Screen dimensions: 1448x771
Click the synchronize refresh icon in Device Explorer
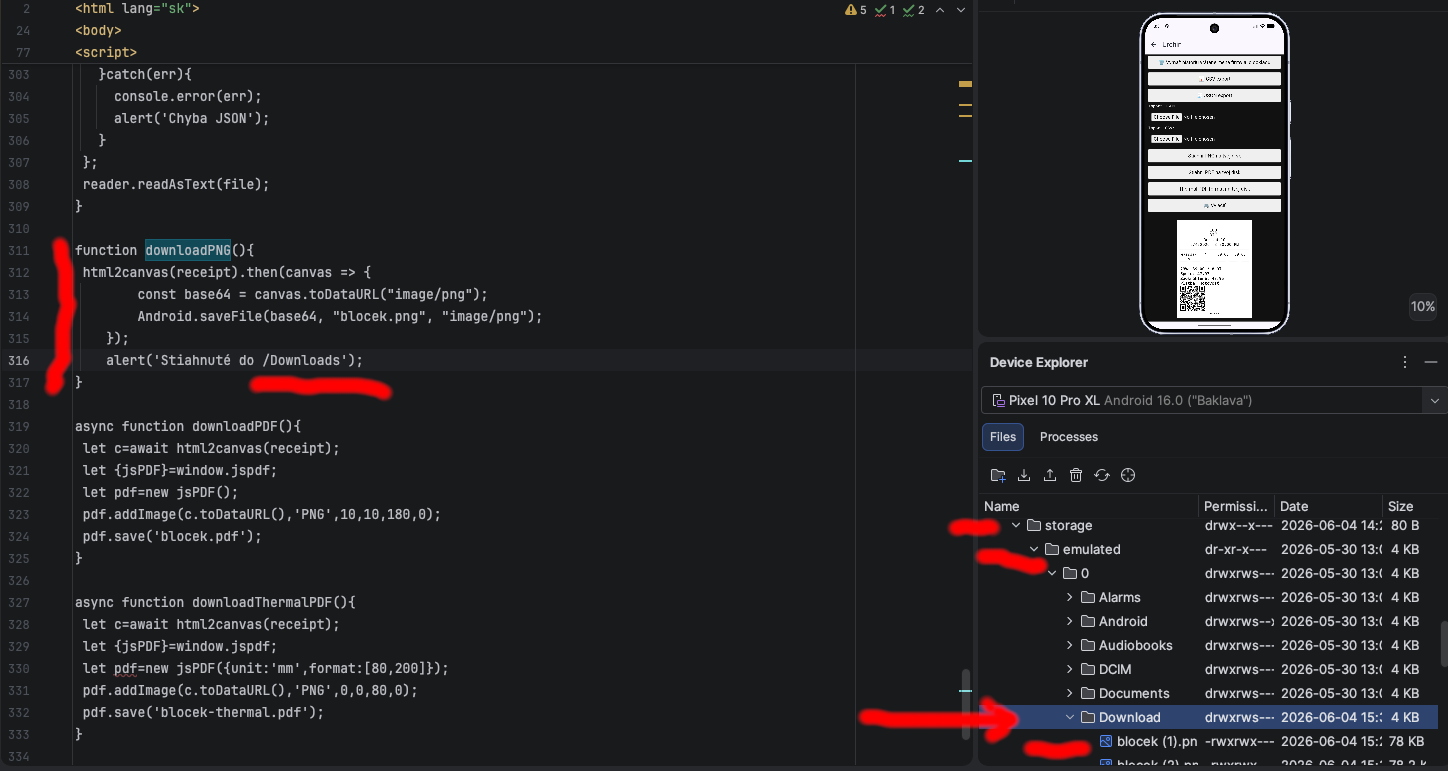click(x=1102, y=475)
